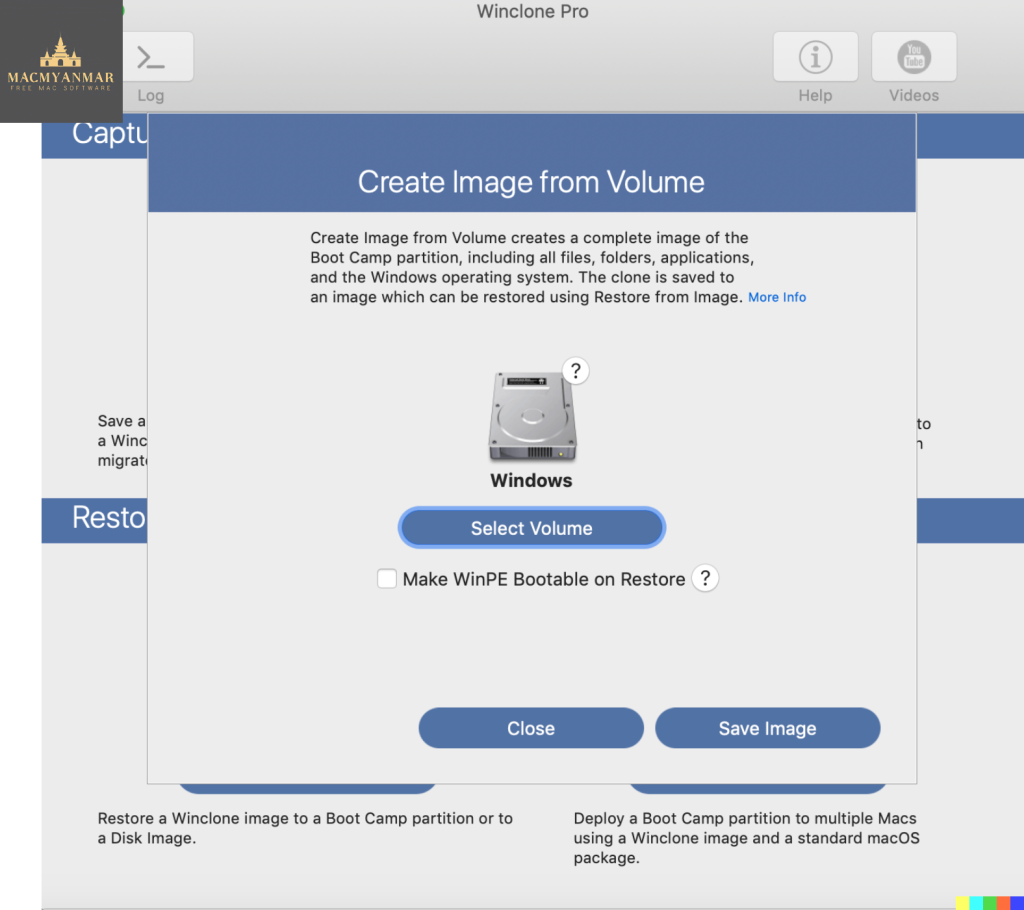Open the More Info link
Image resolution: width=1024 pixels, height=910 pixels.
click(x=776, y=297)
